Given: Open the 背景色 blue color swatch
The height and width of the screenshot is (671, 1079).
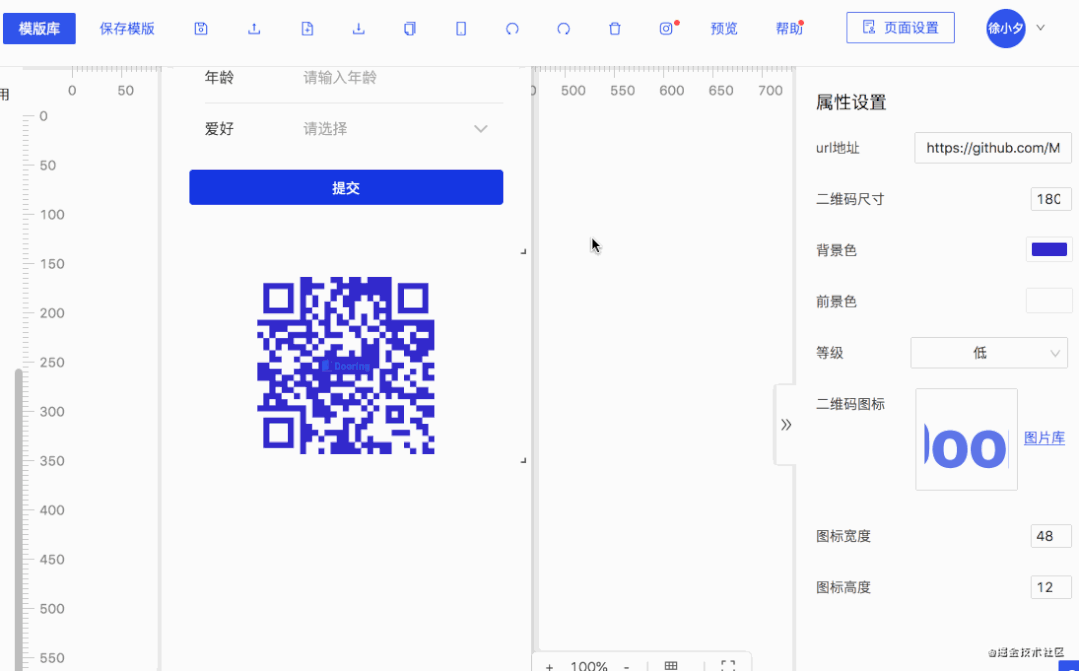Looking at the screenshot, I should pos(1049,250).
